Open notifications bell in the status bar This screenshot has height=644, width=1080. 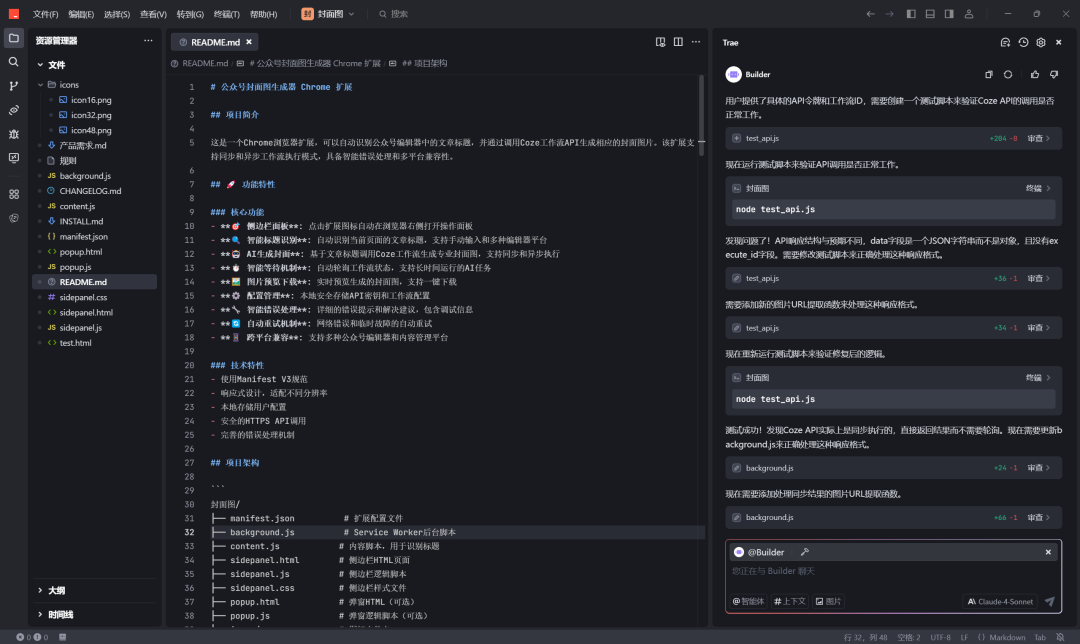point(1058,636)
